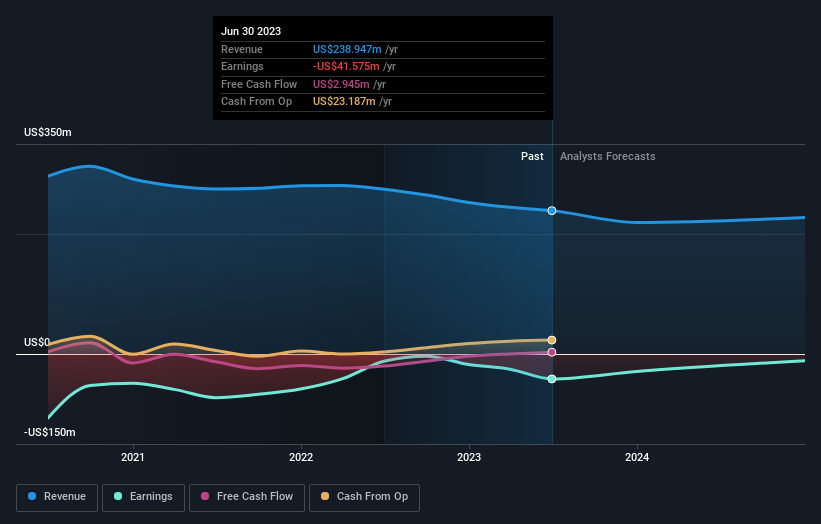Click the Earnings row label in tooltip

coord(242,66)
